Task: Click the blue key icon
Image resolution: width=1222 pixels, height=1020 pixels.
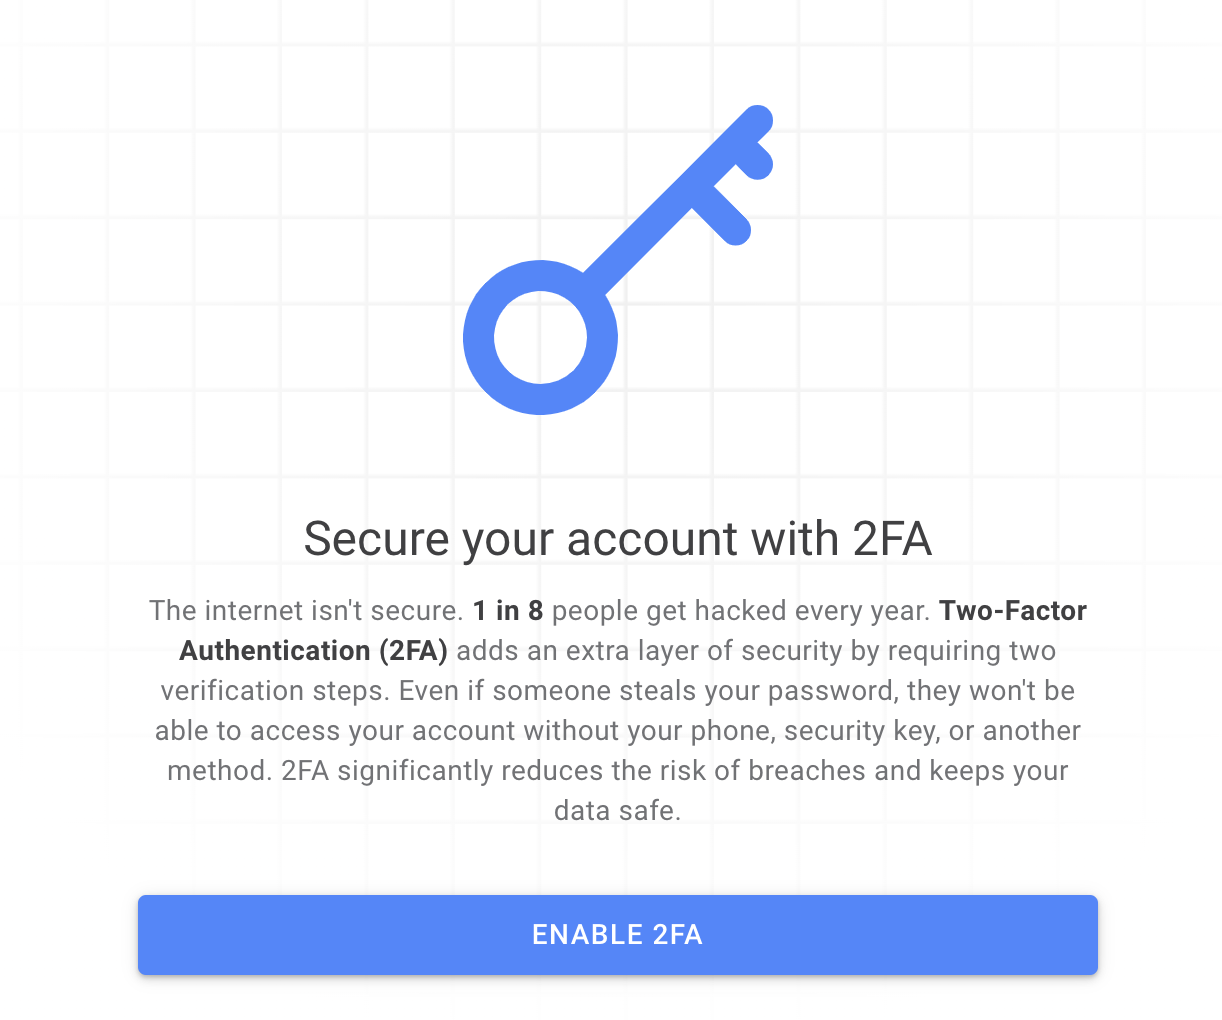Action: [x=618, y=260]
